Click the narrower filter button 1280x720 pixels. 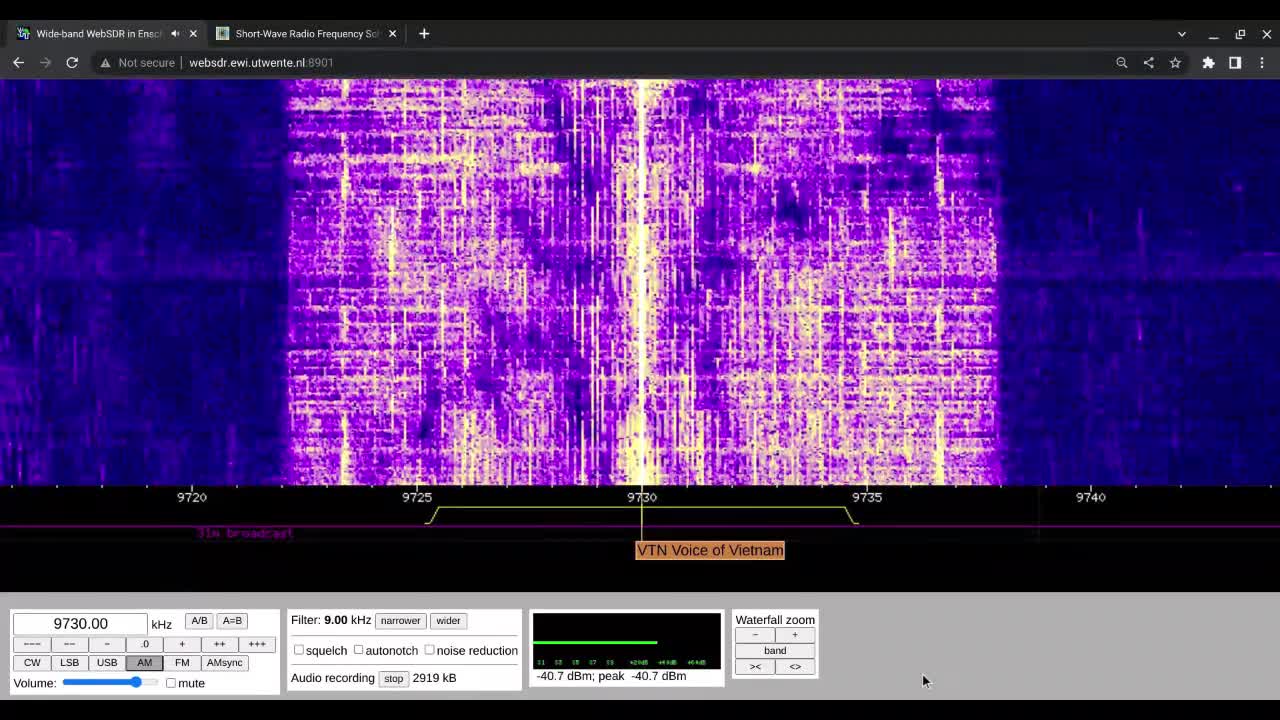pos(400,621)
